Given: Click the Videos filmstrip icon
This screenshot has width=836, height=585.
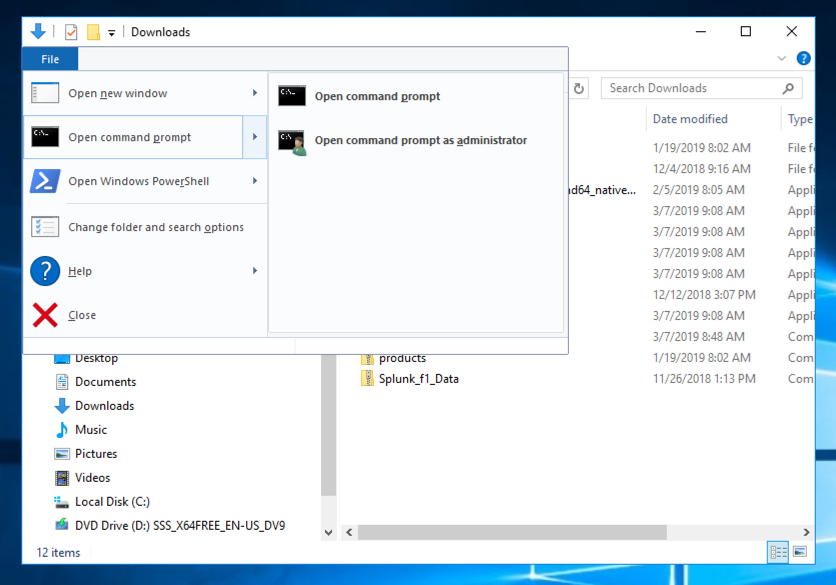Looking at the screenshot, I should [x=62, y=478].
